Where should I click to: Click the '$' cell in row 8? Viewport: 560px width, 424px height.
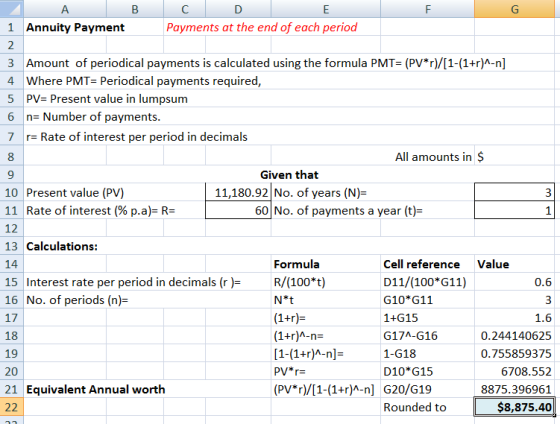pos(514,157)
